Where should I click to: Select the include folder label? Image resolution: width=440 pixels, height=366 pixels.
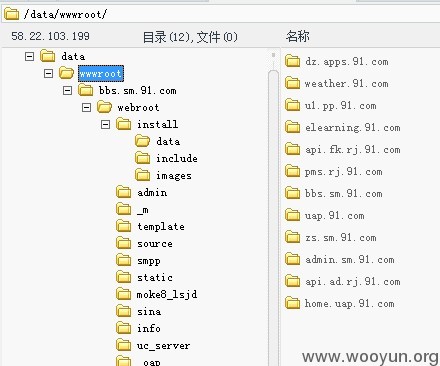(x=177, y=158)
